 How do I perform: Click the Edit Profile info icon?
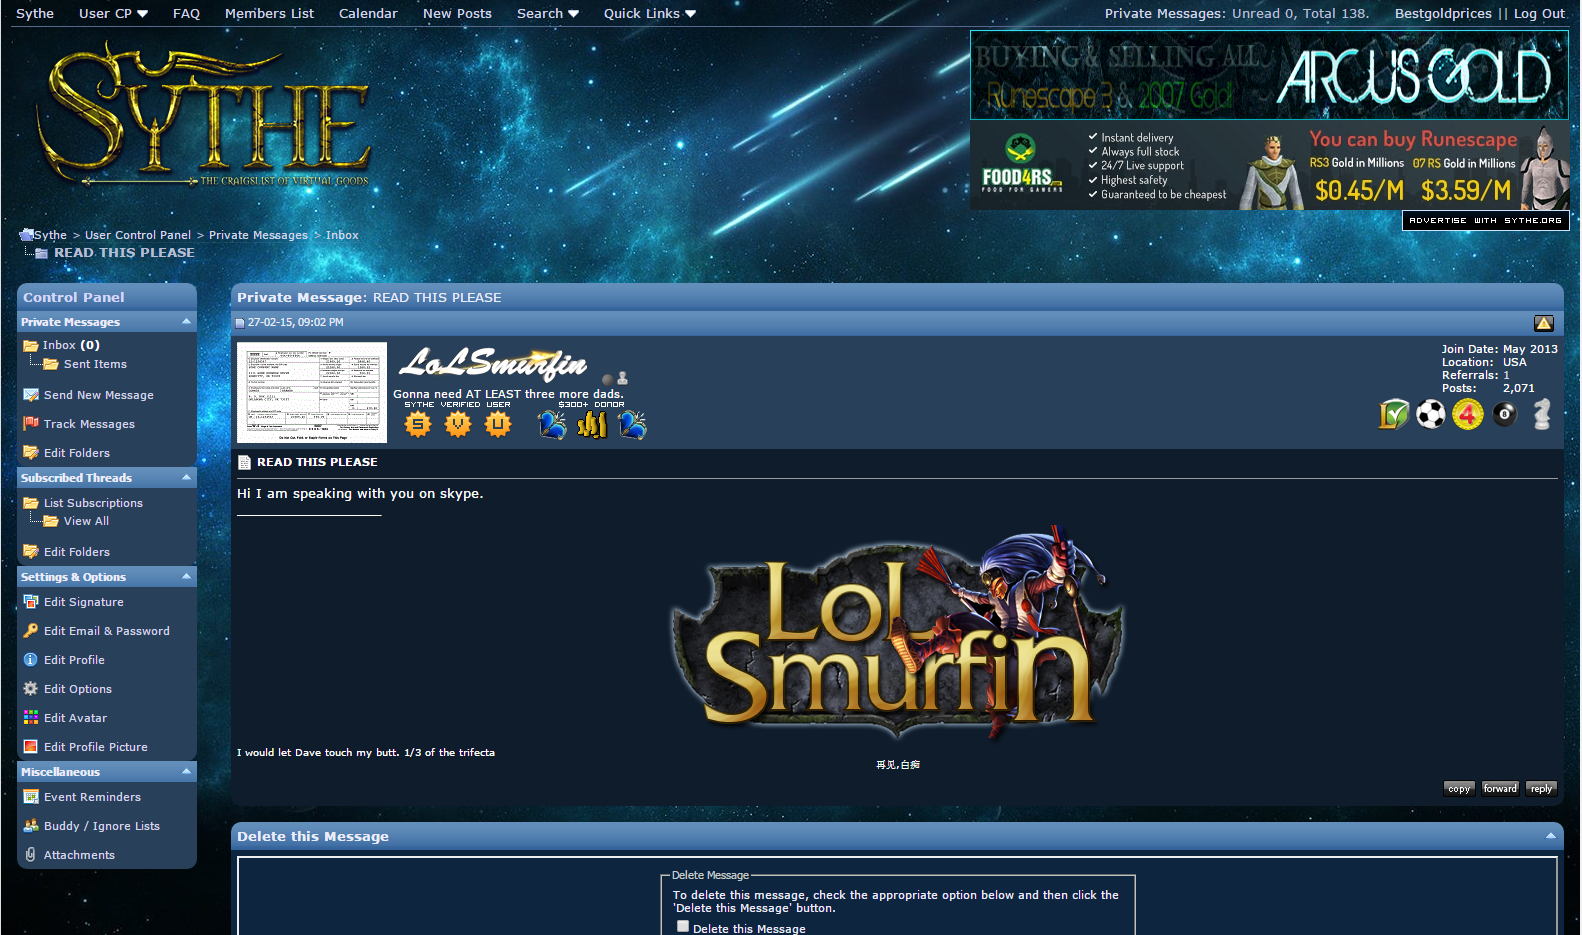coord(31,660)
